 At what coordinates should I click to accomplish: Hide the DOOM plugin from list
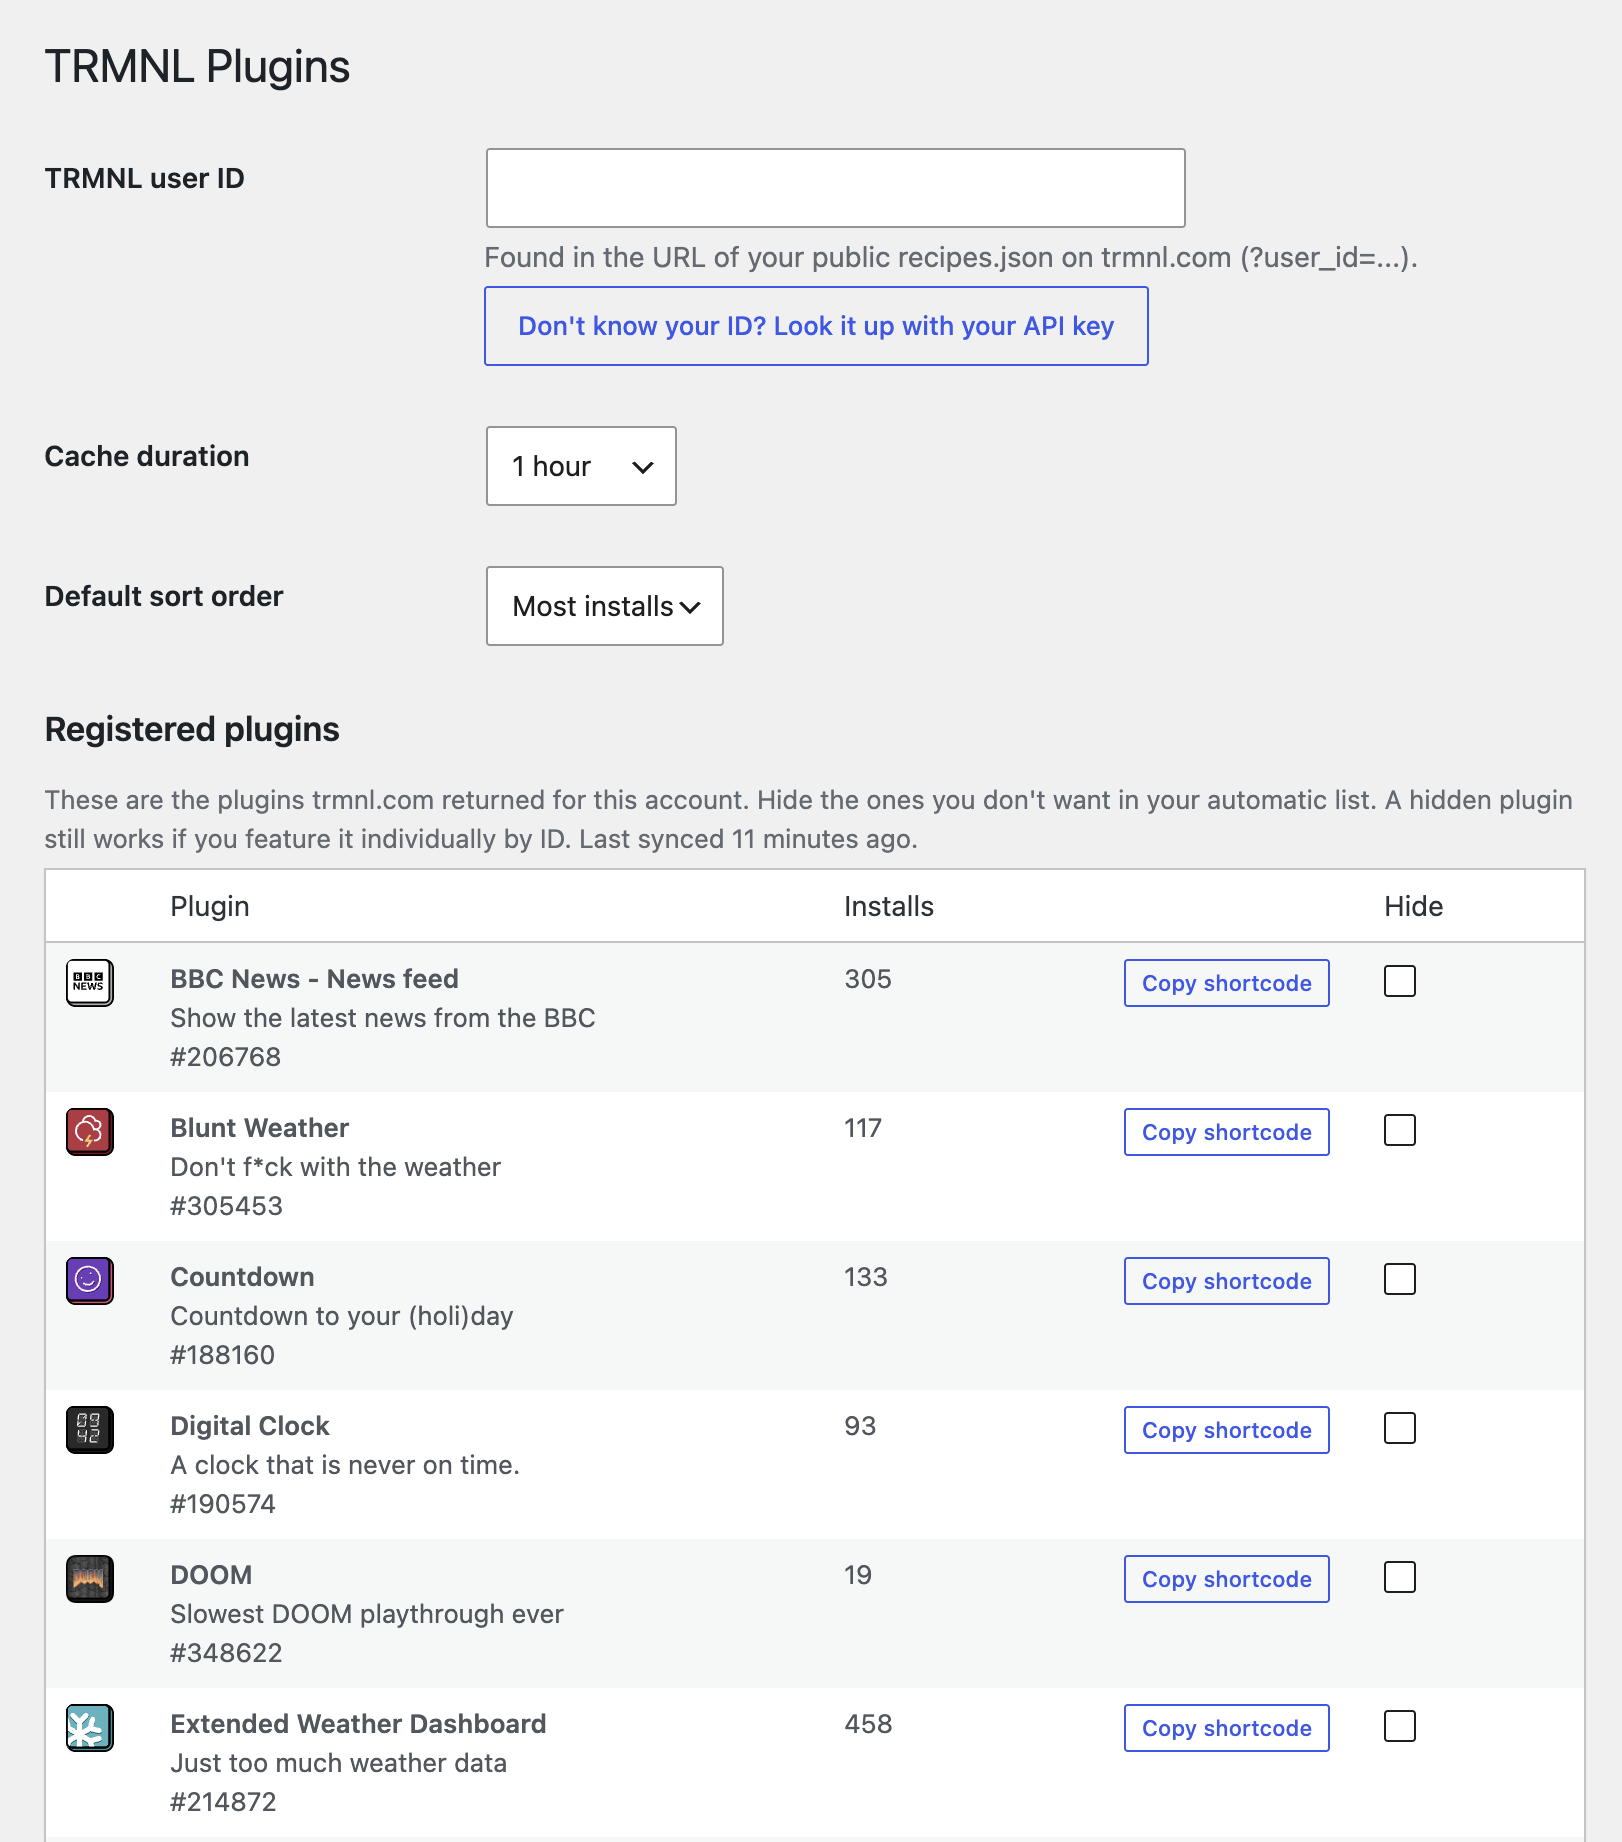(1400, 1577)
